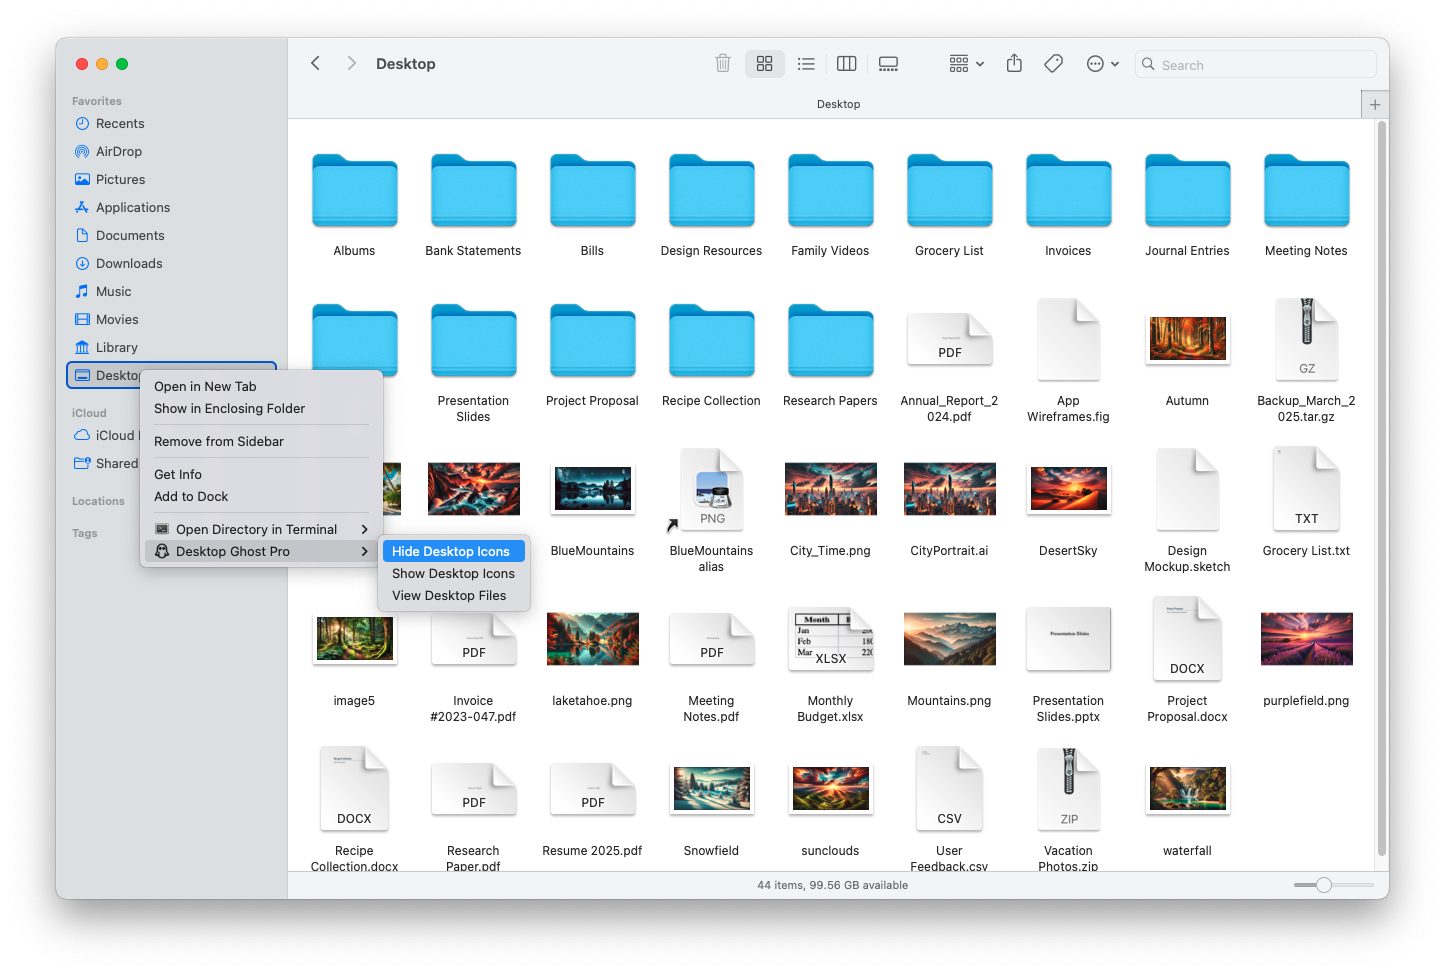This screenshot has width=1445, height=973.
Task: Open Applications in the sidebar
Action: click(133, 208)
